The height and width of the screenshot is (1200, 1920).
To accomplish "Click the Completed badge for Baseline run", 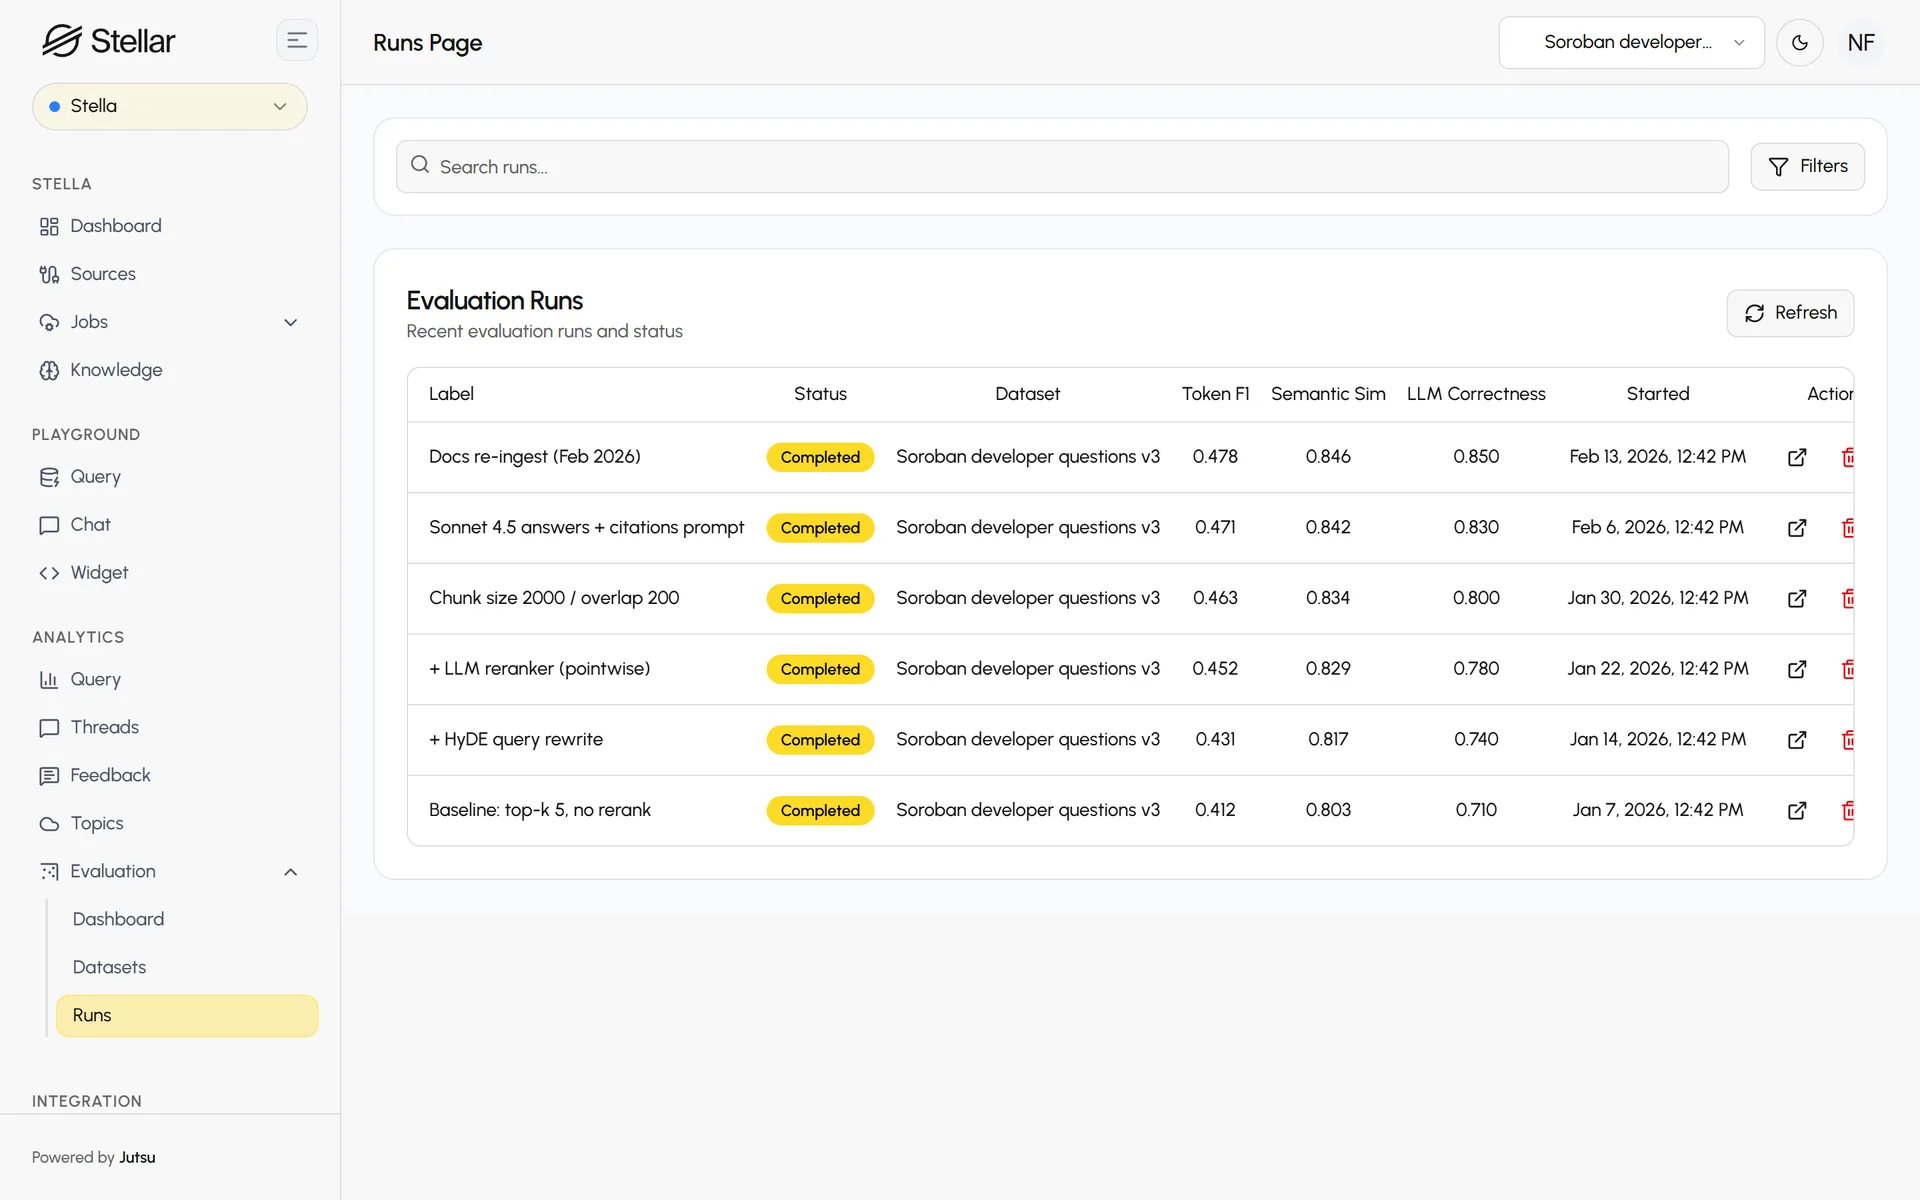I will click(x=820, y=810).
